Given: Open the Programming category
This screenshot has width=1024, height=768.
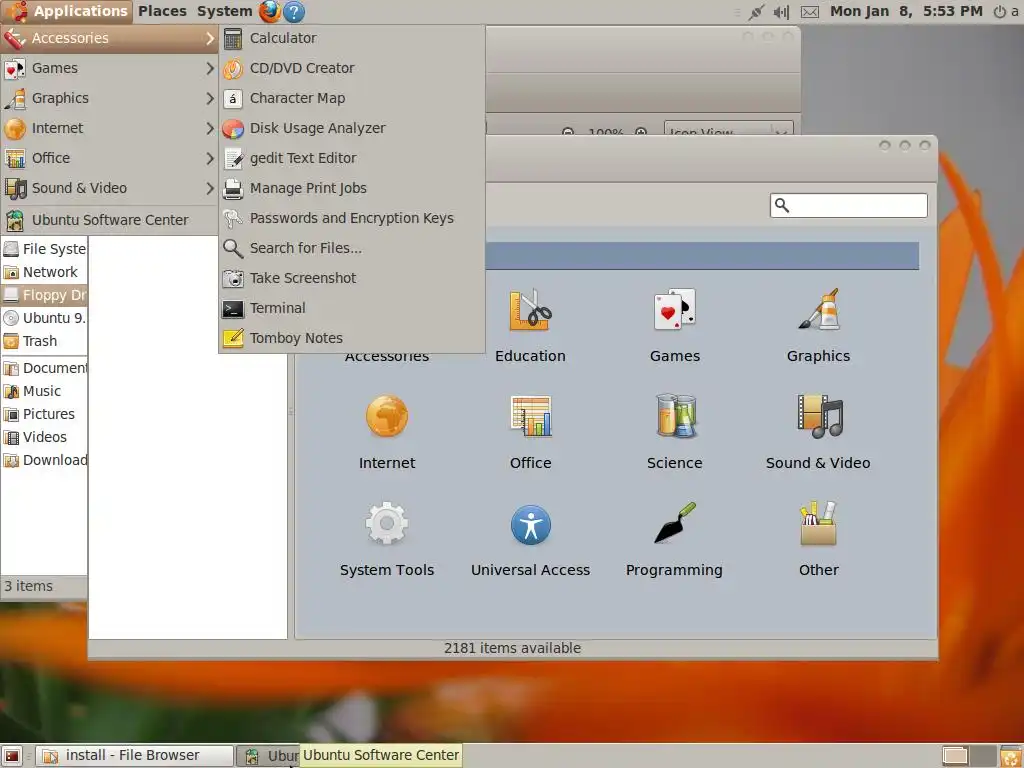Looking at the screenshot, I should 675,539.
